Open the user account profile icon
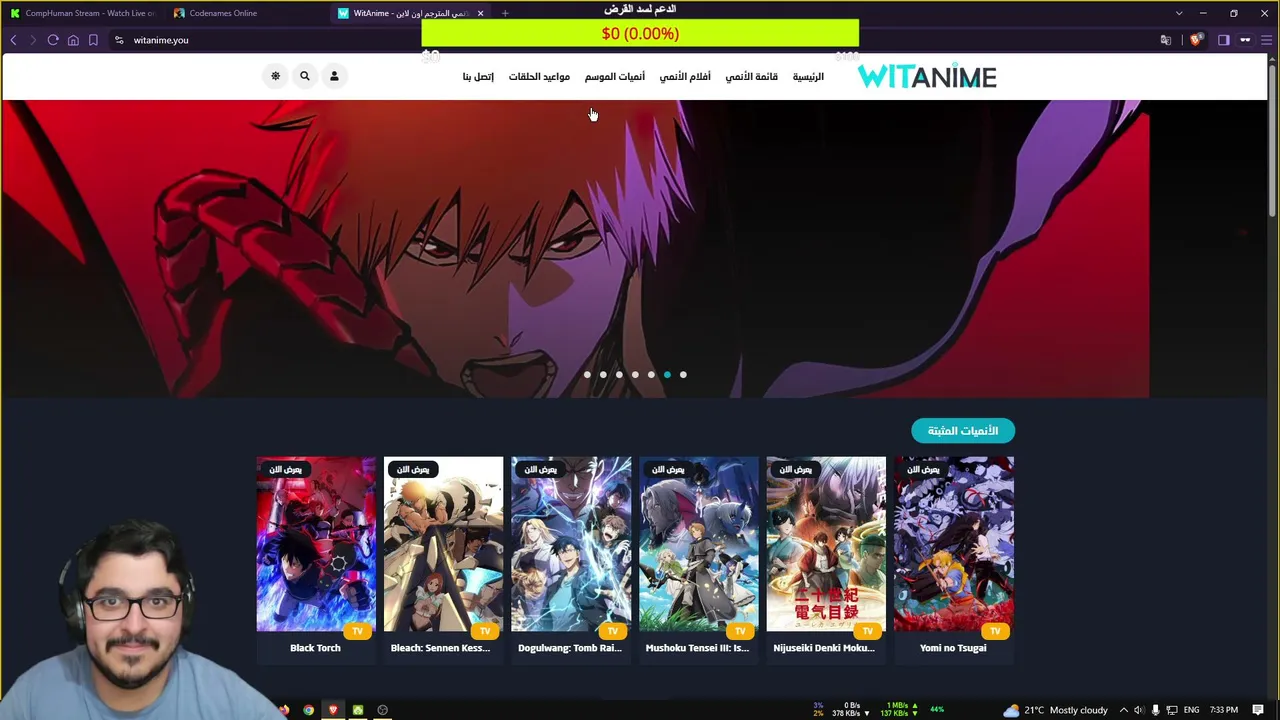Viewport: 1280px width, 720px height. tap(334, 76)
